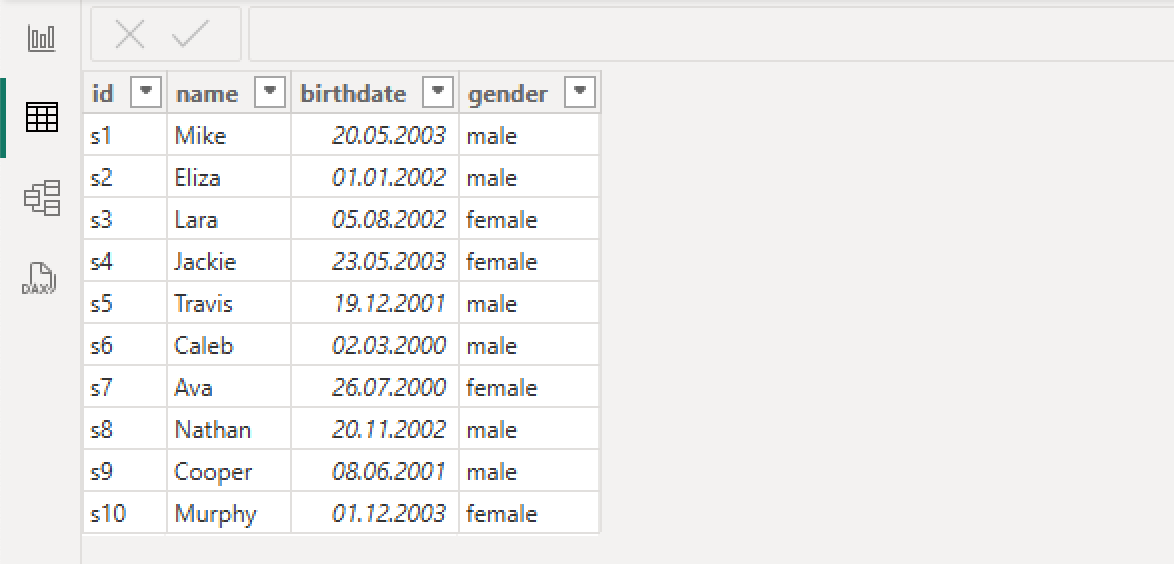Select the birthdate column header
The height and width of the screenshot is (564, 1174).
(x=375, y=93)
